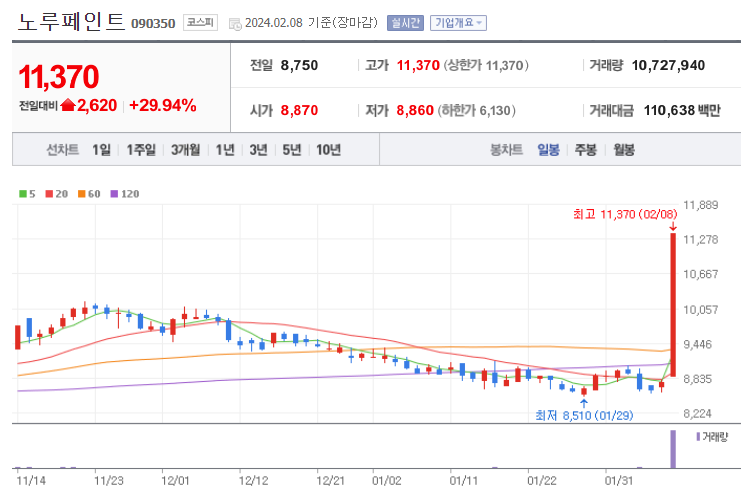Click the 12/12 date axis label

coord(253,481)
